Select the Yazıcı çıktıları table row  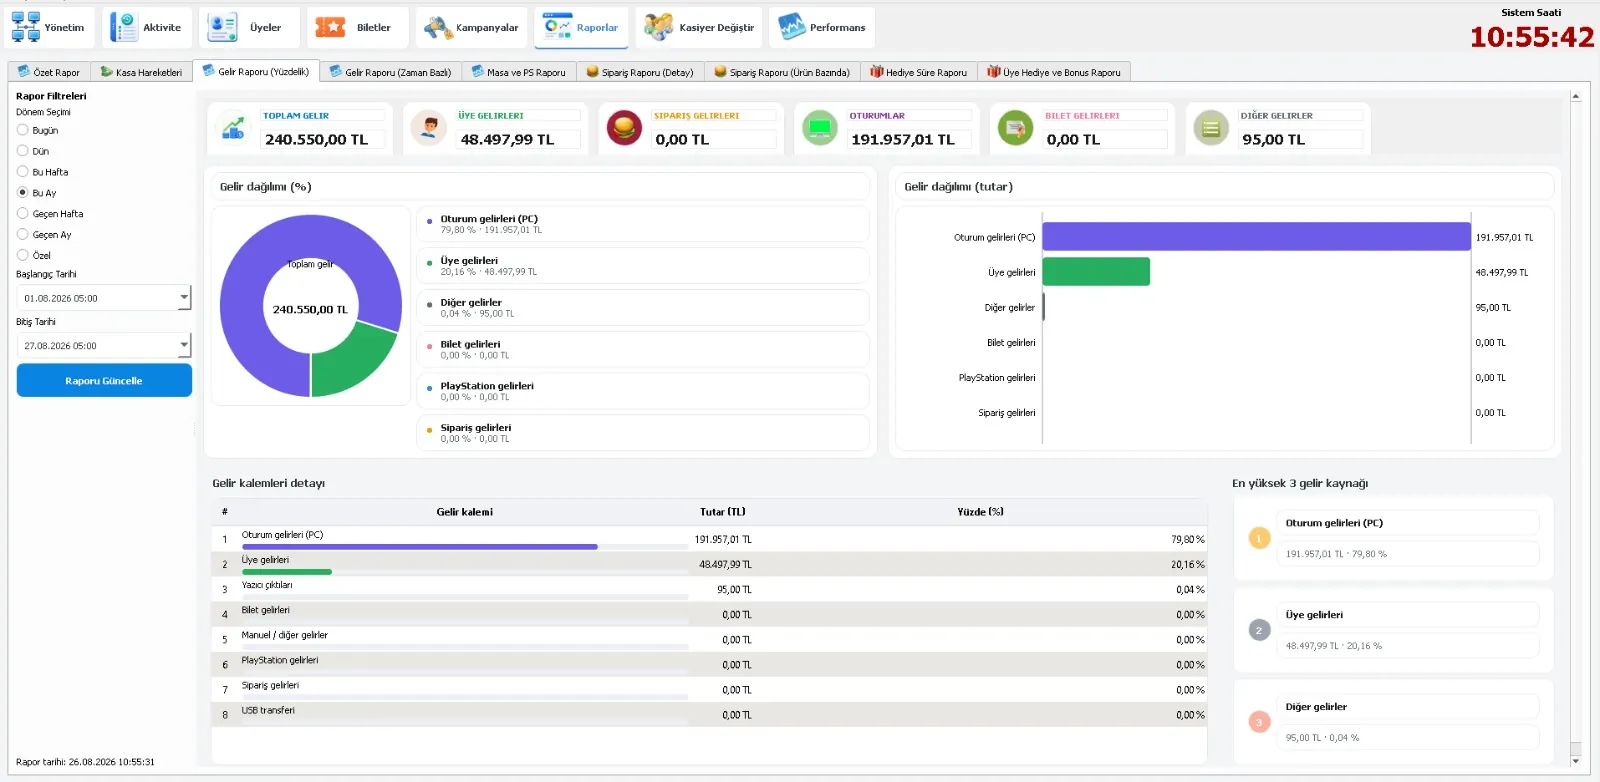[709, 589]
